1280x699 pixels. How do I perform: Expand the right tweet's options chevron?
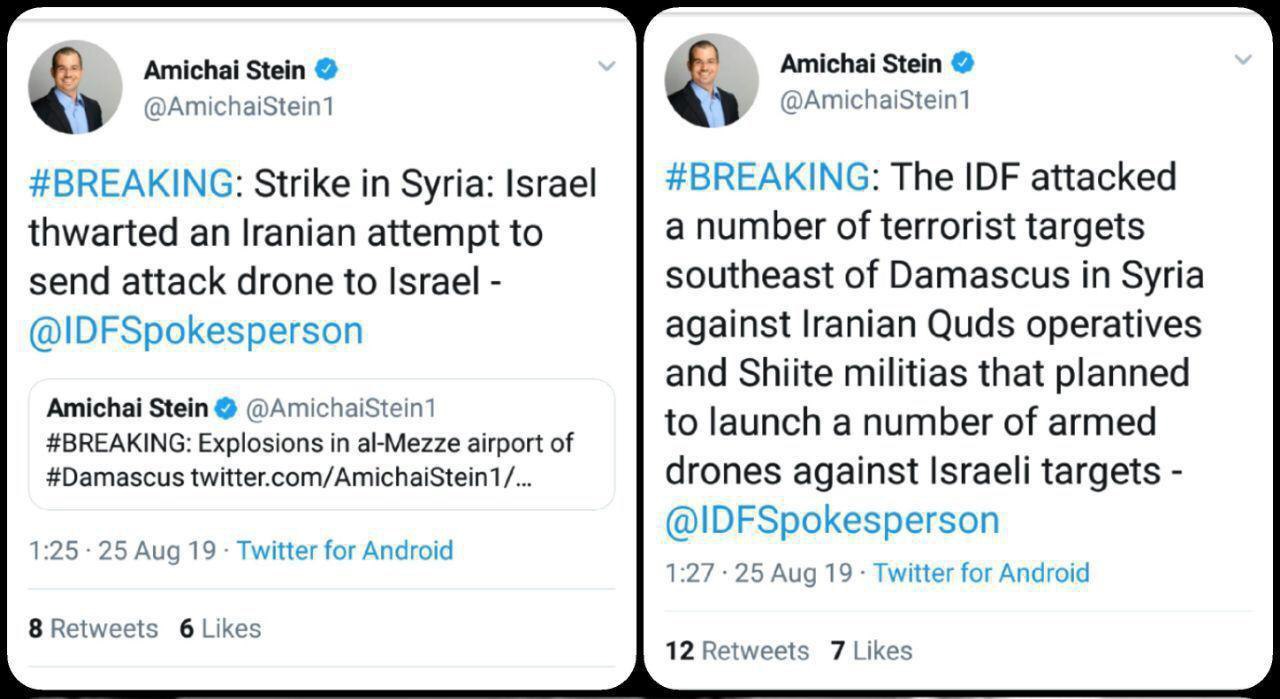pos(1243,60)
